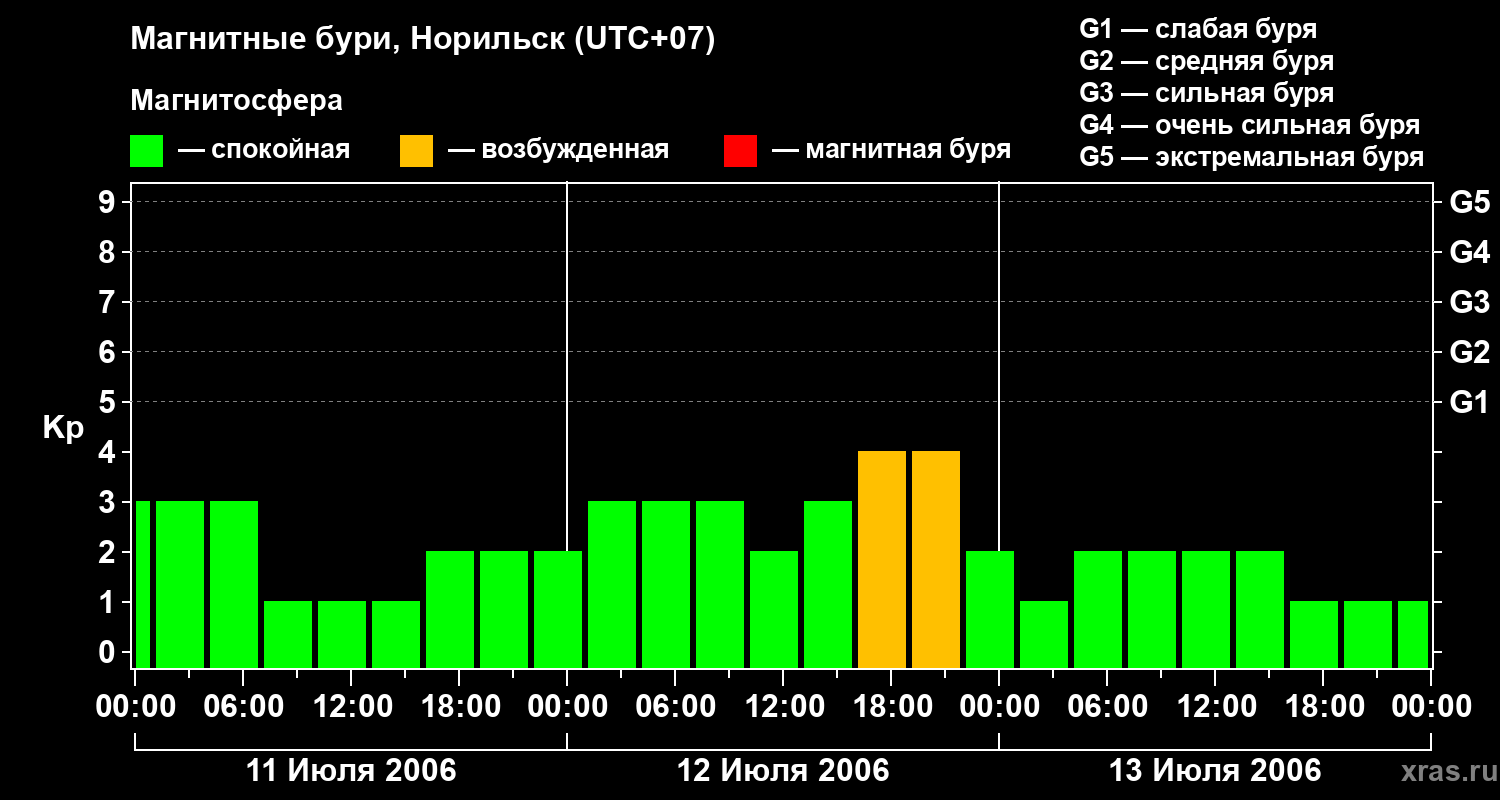Click the '11 Июля 2006' date label

tap(351, 771)
